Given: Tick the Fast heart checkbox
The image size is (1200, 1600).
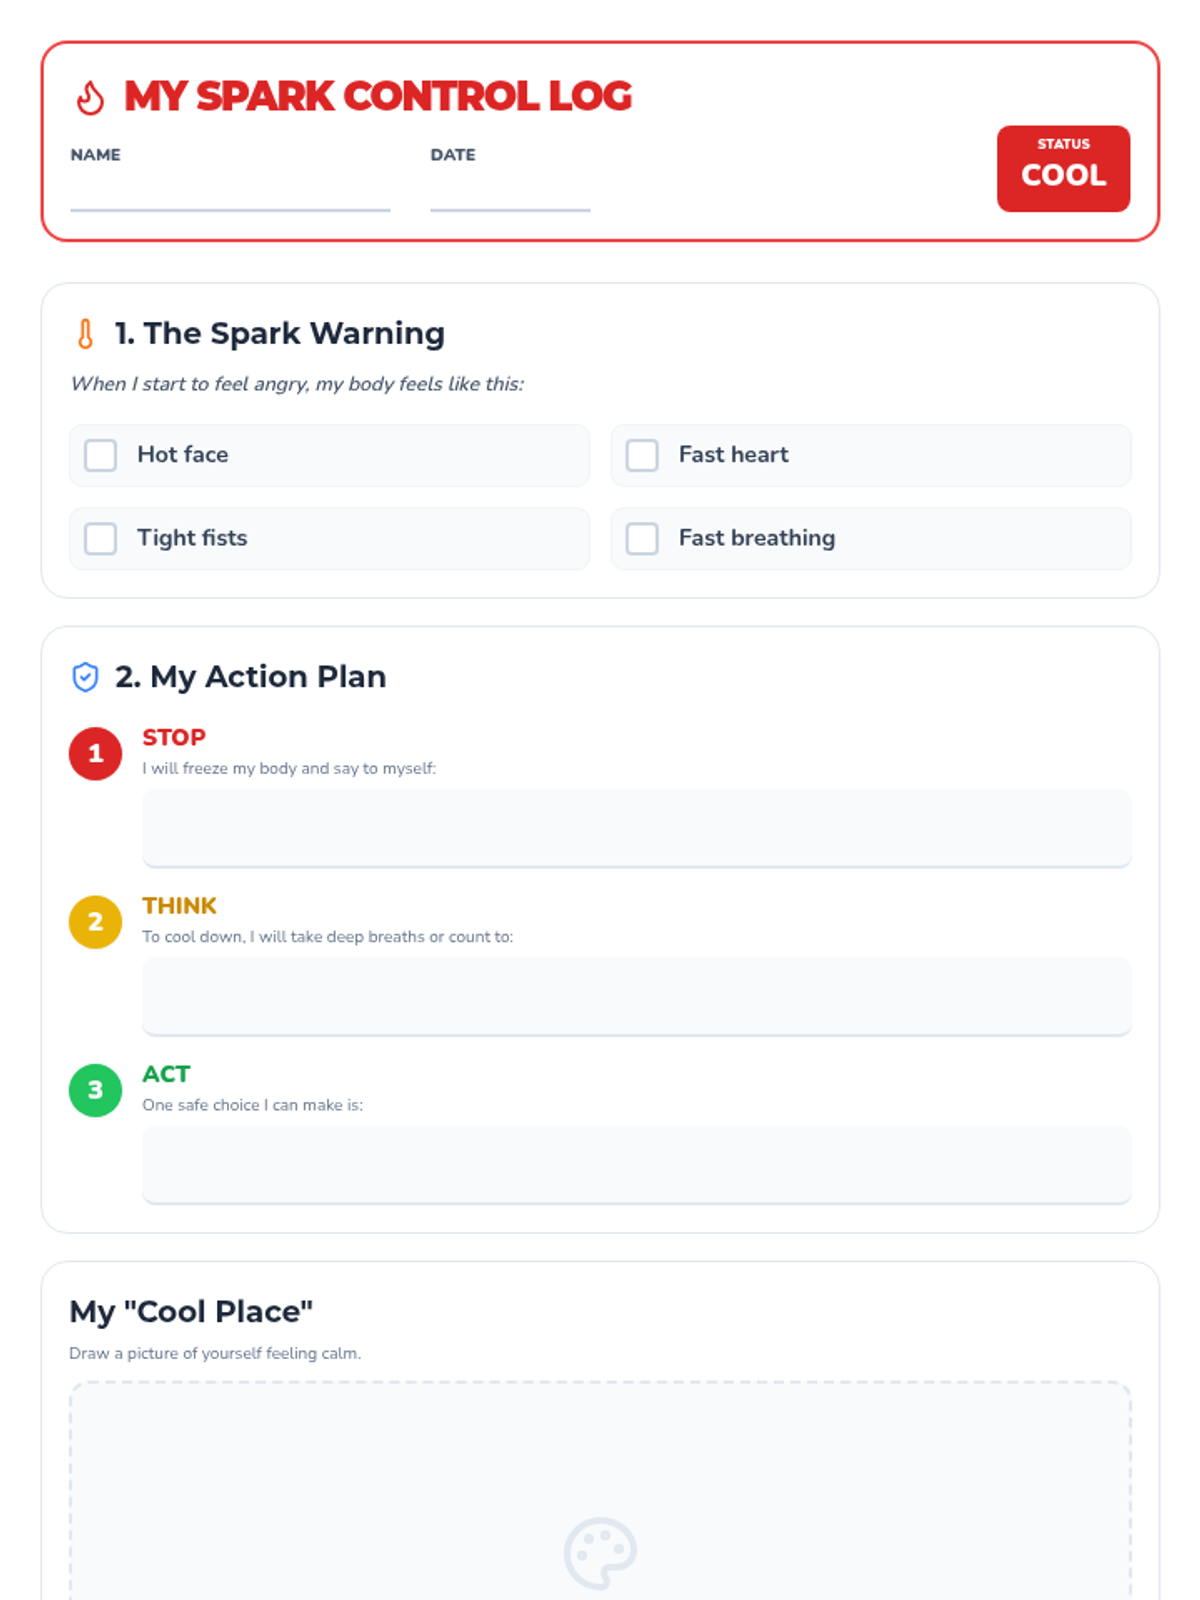Looking at the screenshot, I should (642, 455).
